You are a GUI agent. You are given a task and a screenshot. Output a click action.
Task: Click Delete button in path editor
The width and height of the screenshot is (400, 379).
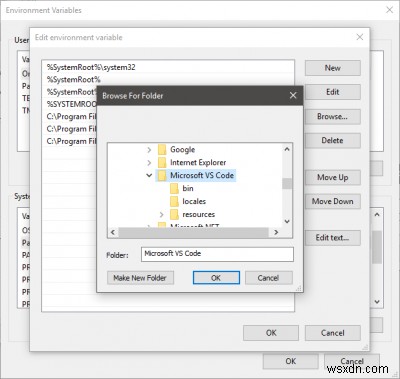pos(333,141)
